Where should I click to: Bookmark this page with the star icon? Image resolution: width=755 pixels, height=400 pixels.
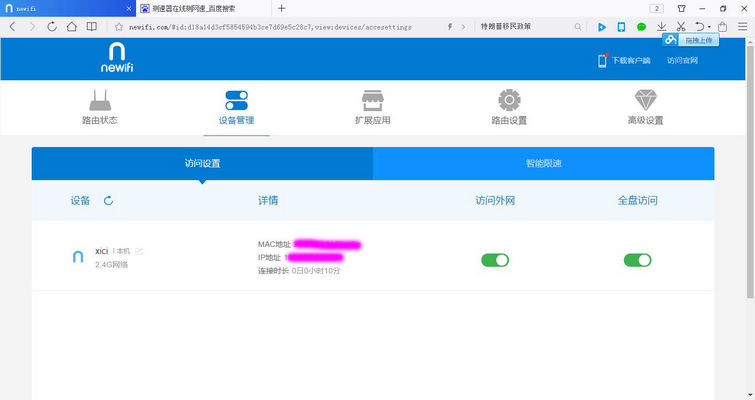(x=119, y=27)
